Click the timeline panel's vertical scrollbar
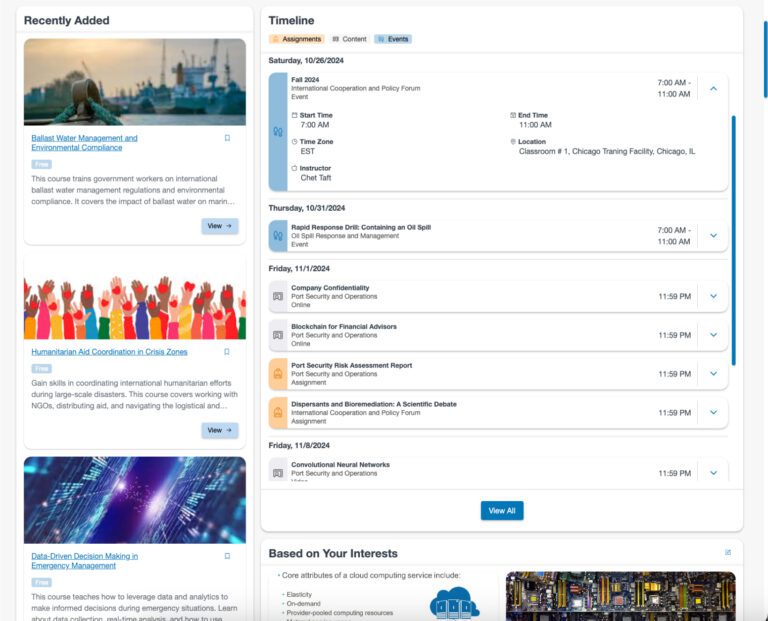 (733, 240)
